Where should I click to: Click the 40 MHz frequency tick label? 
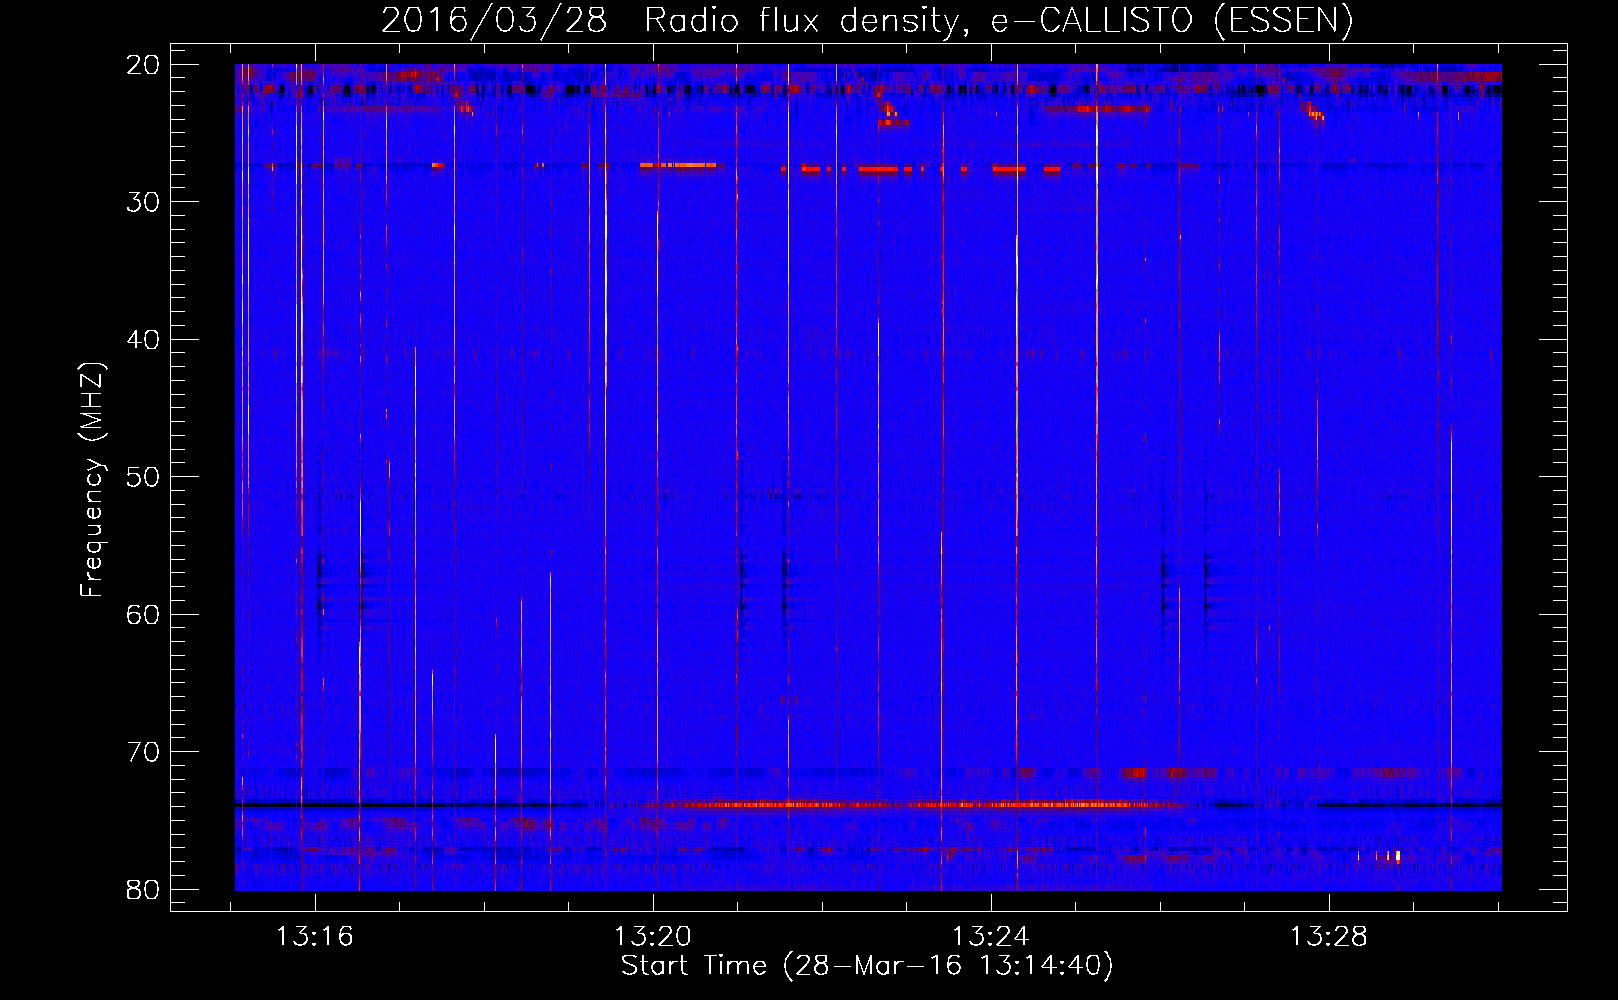pos(143,340)
